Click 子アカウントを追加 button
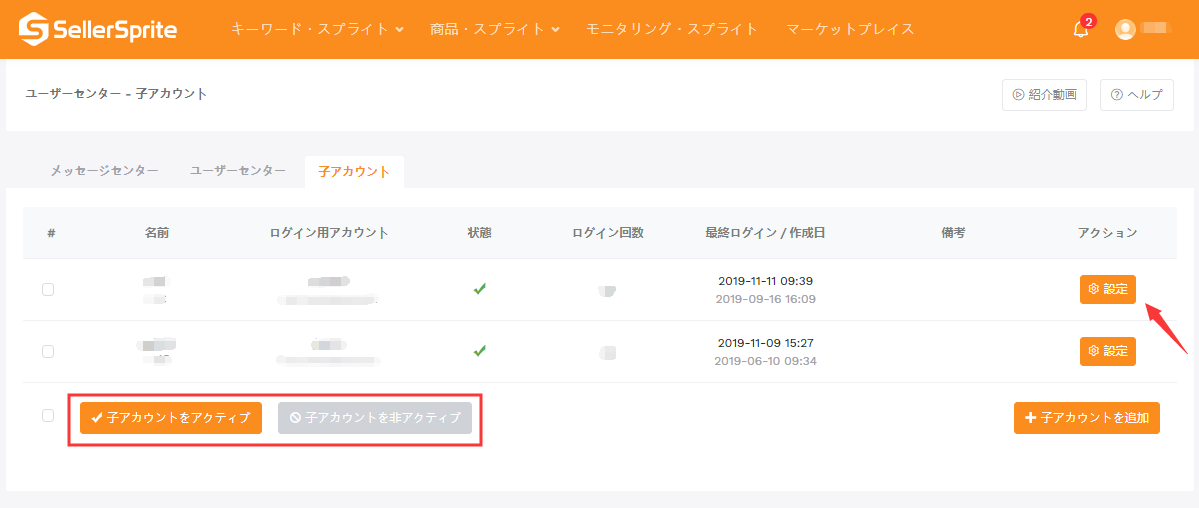Screen dimensions: 1199x508 [x=1086, y=418]
